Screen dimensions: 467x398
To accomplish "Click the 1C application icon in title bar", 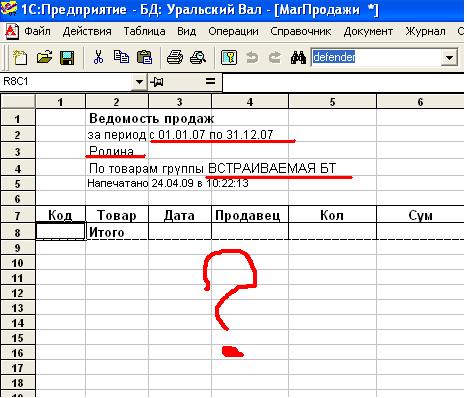I will point(9,8).
